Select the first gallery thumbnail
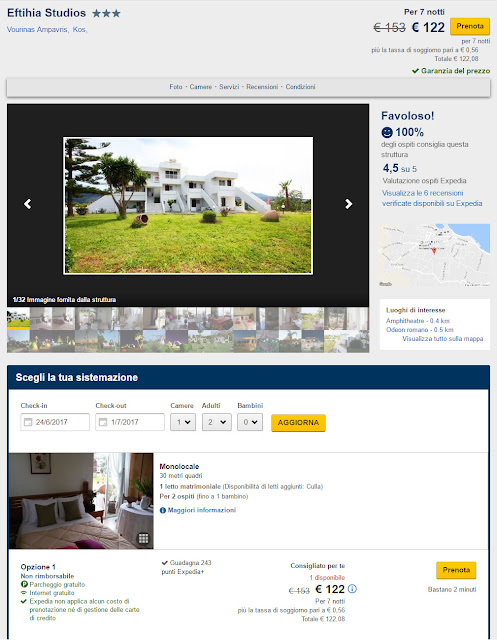Image resolution: width=497 pixels, height=640 pixels. pyautogui.click(x=18, y=319)
